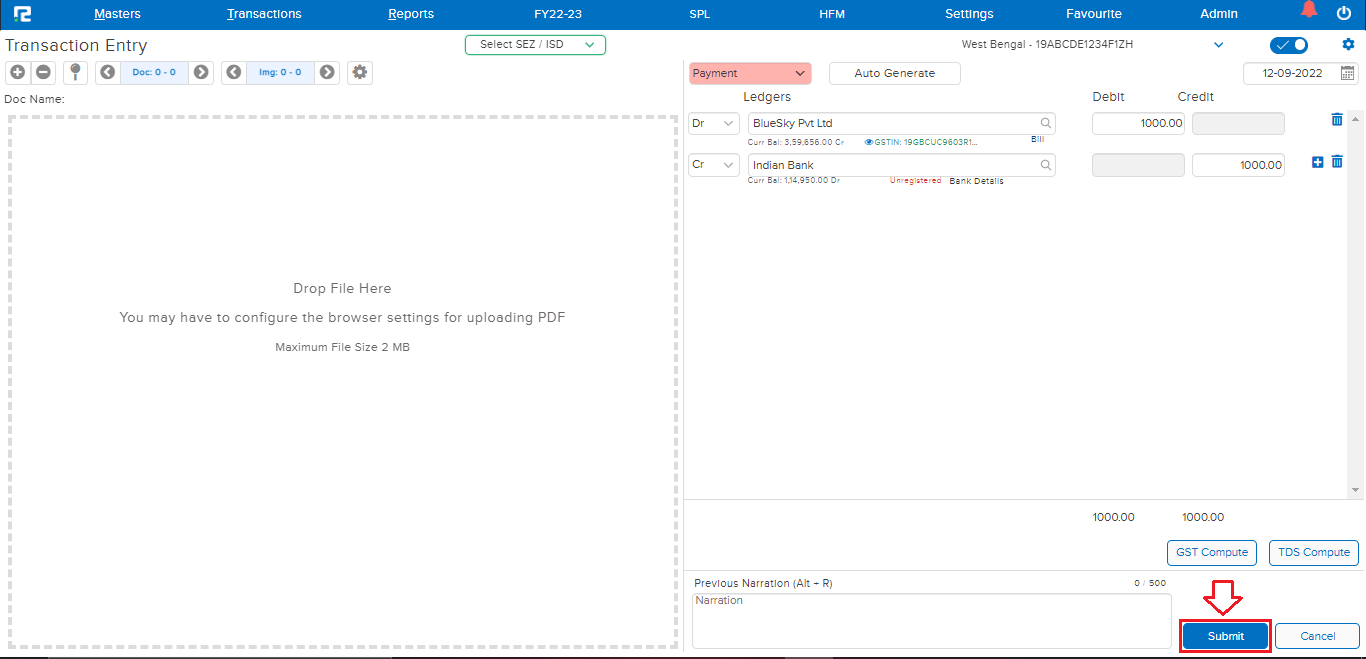Viewport: 1366px width, 659px height.
Task: Go to next document with right arrow
Action: [201, 72]
